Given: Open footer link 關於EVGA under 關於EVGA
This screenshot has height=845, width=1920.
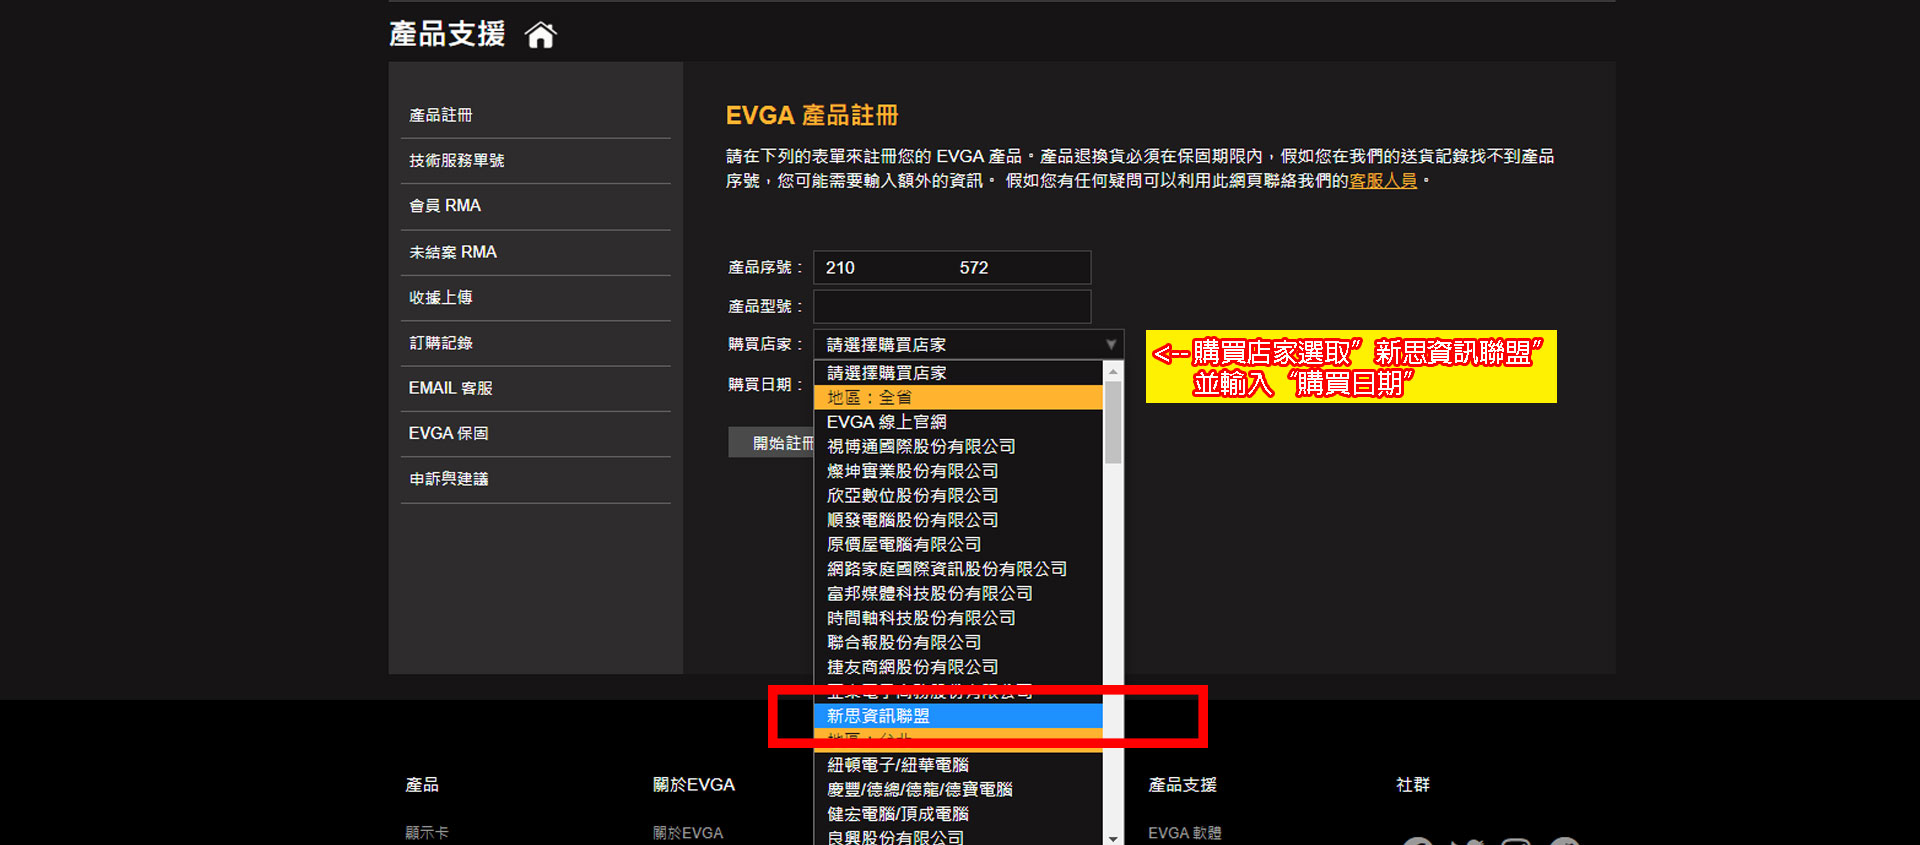Looking at the screenshot, I should 688,832.
